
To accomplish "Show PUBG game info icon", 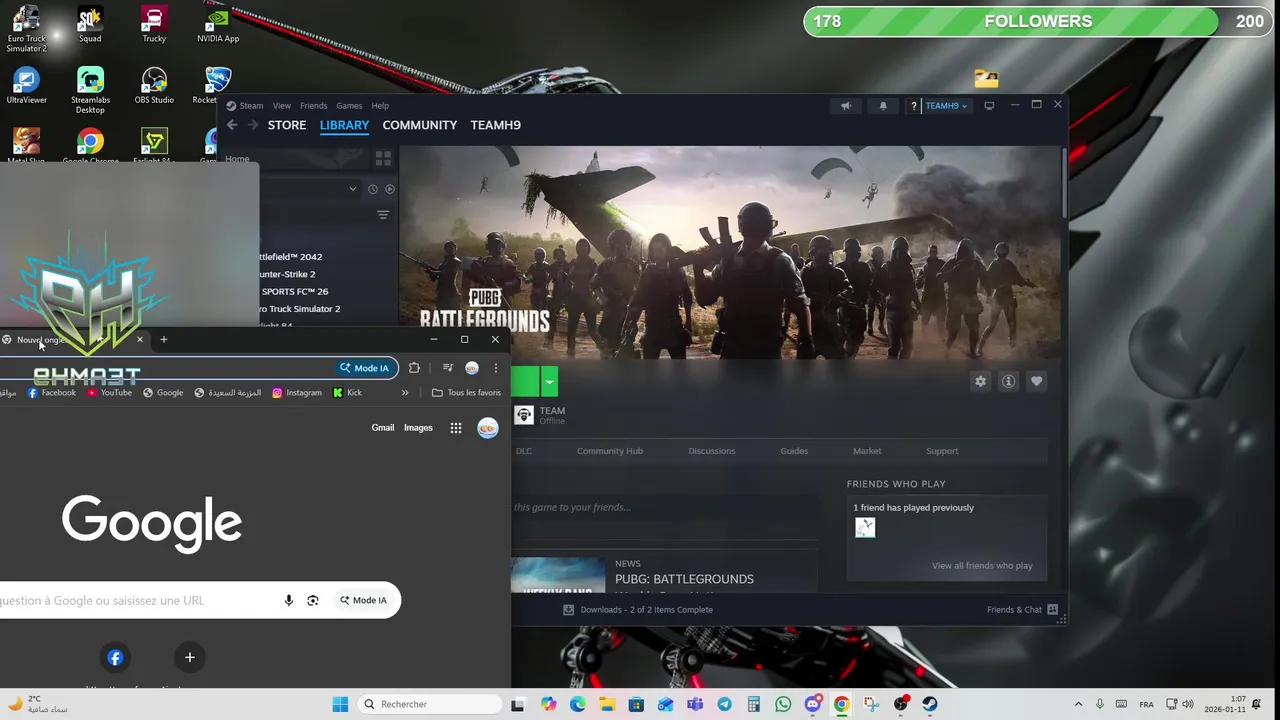I will [1008, 381].
